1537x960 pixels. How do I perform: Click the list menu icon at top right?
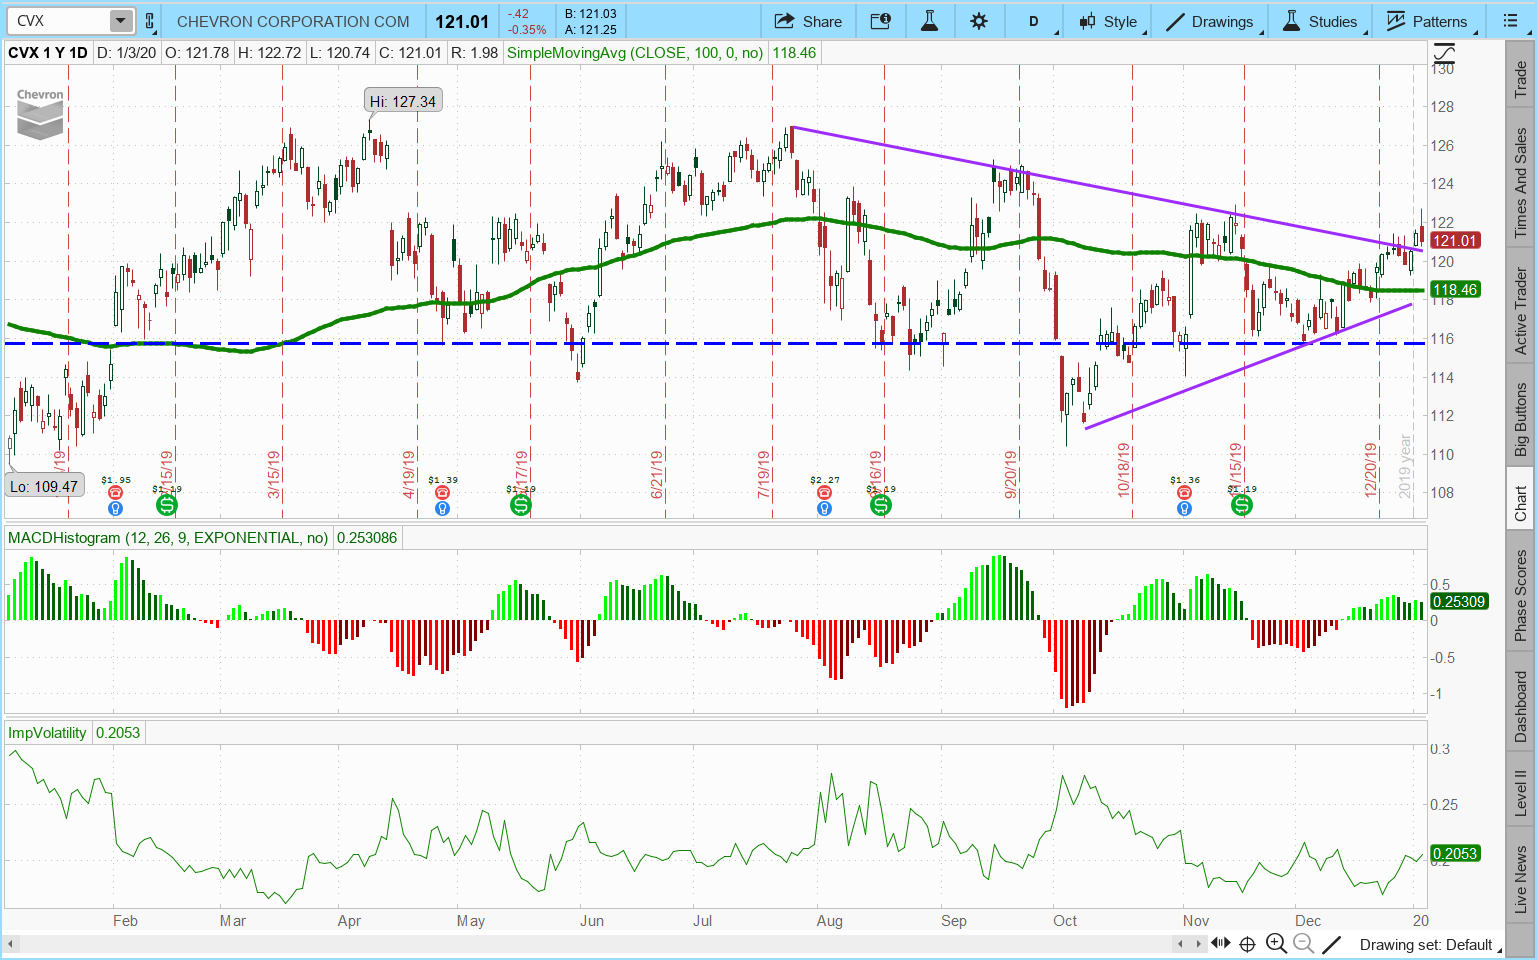click(1510, 21)
